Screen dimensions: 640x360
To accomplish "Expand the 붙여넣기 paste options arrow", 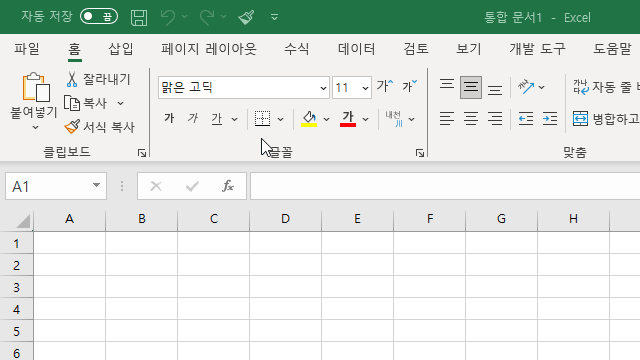I will (x=36, y=127).
